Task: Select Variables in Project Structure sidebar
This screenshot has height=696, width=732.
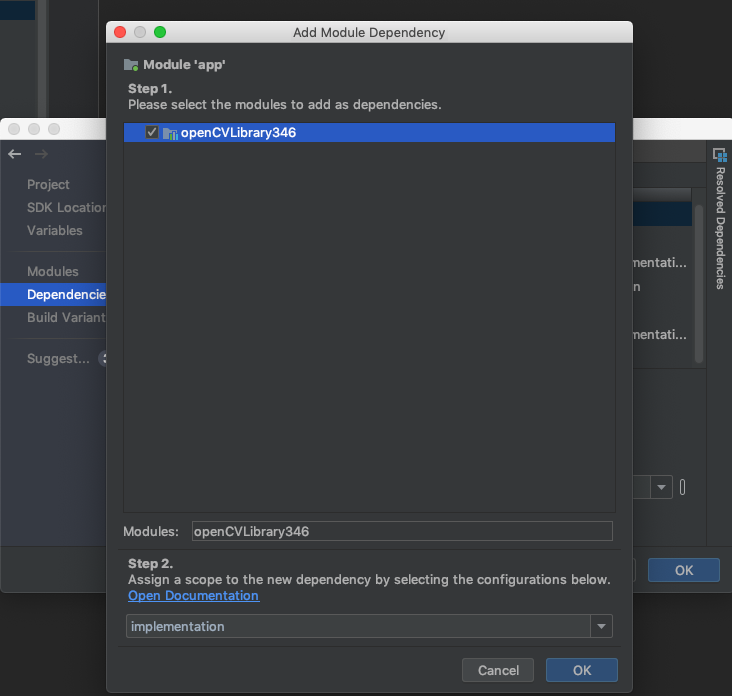Action: [55, 230]
